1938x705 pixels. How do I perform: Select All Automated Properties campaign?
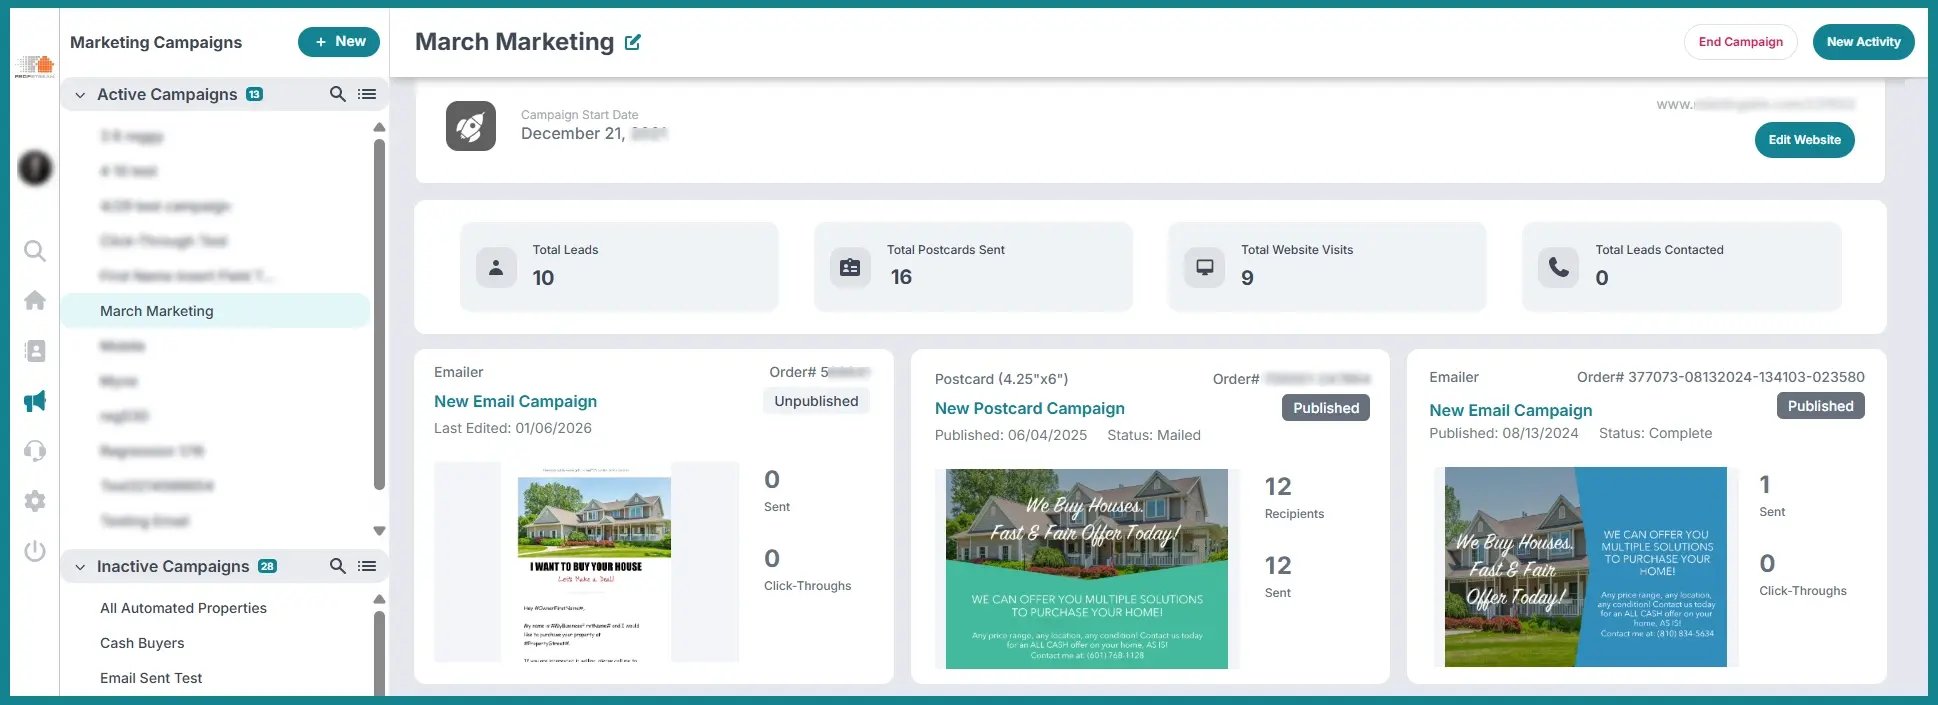(183, 608)
